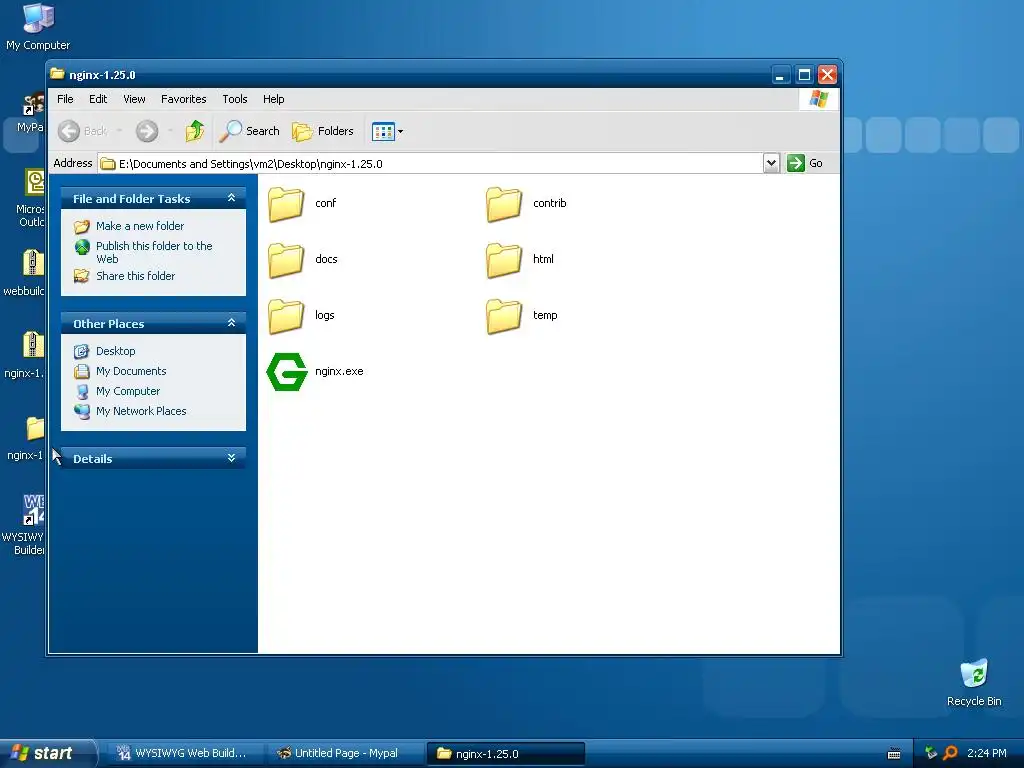Click the magnifier icon in system tray
The width and height of the screenshot is (1024, 768).
950,753
